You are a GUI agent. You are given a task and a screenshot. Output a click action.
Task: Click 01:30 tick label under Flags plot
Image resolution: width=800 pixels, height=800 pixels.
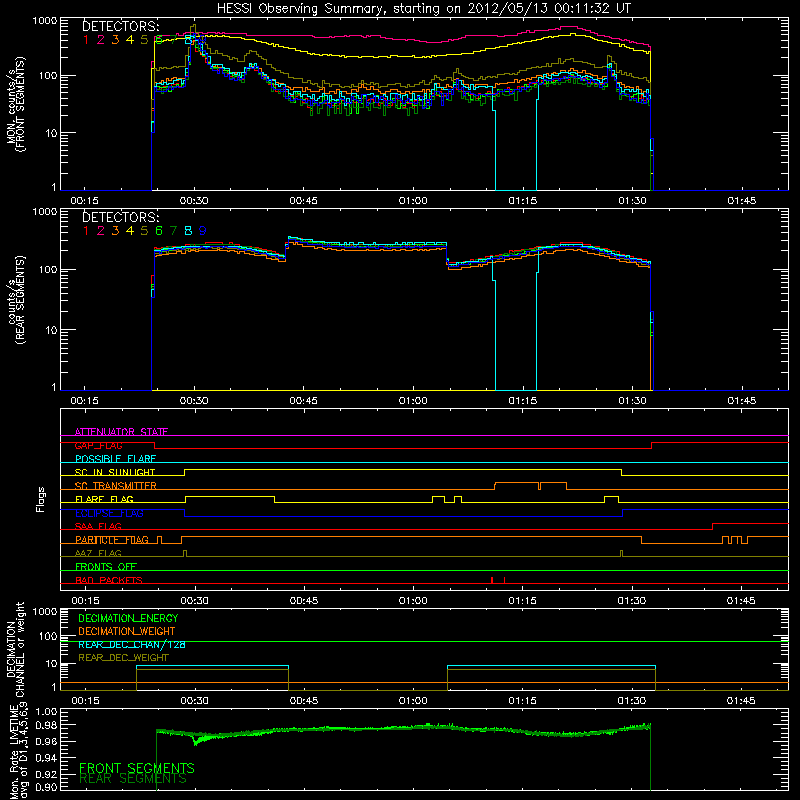pyautogui.click(x=632, y=601)
